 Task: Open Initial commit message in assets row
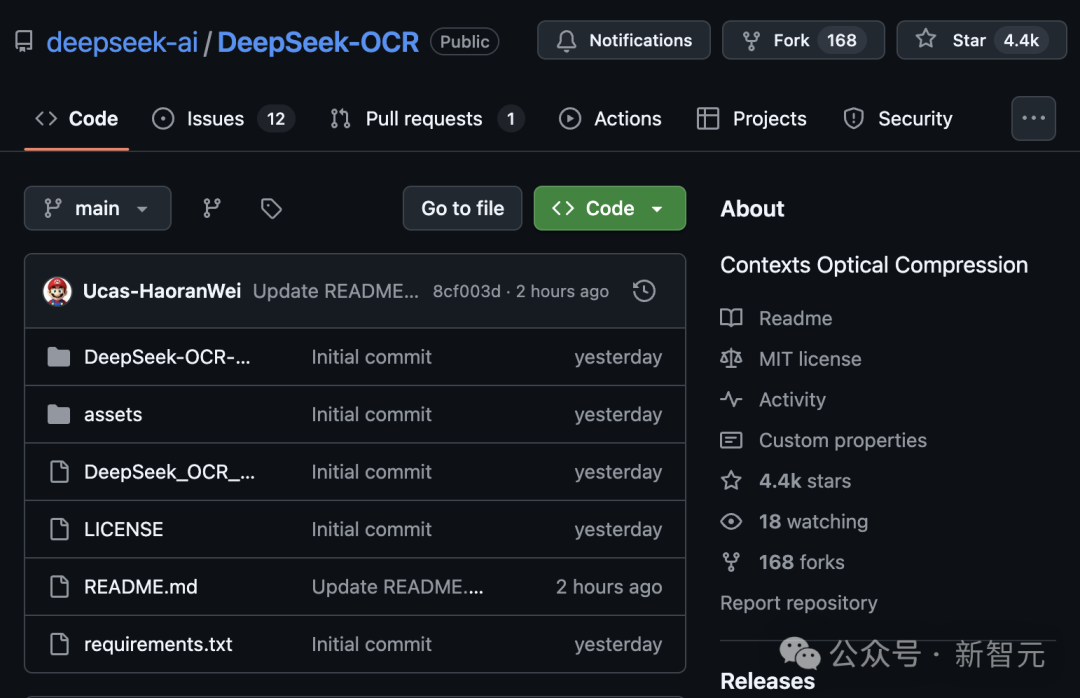click(371, 414)
